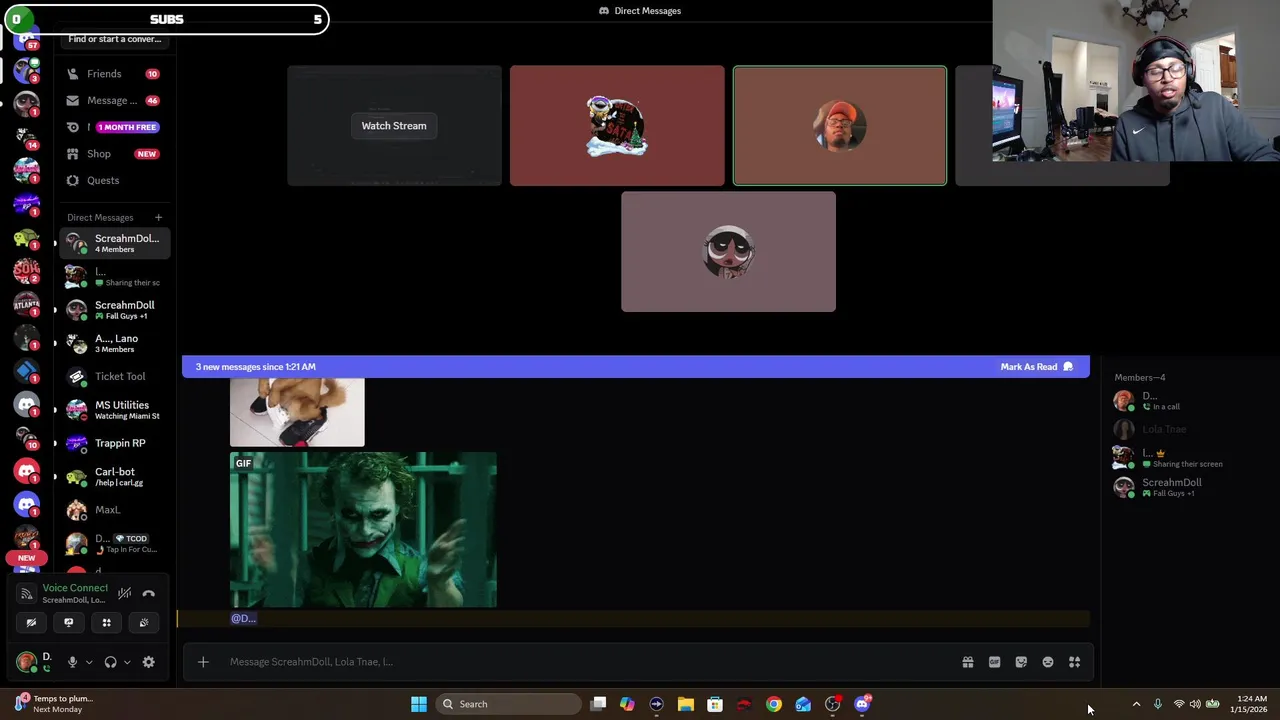Open File Explorer from the taskbar
The height and width of the screenshot is (720, 1280).
pyautogui.click(x=686, y=704)
